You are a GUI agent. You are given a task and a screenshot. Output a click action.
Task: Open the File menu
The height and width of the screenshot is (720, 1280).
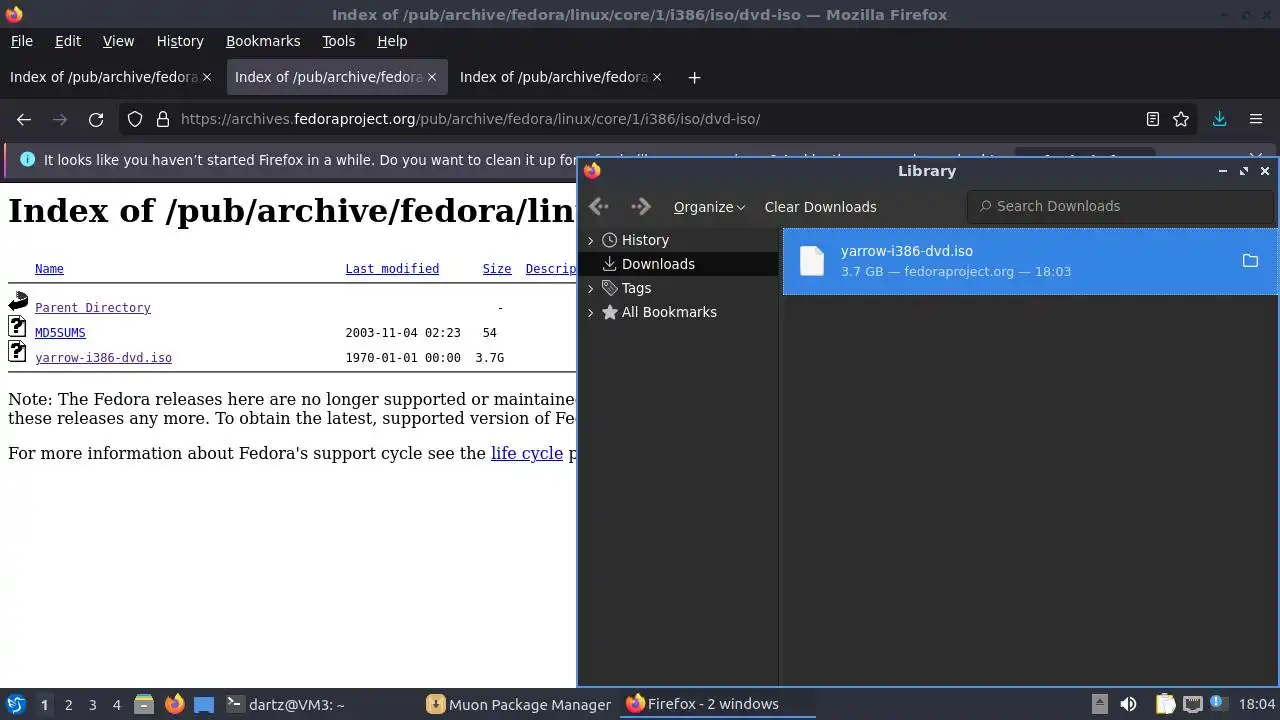pyautogui.click(x=21, y=41)
